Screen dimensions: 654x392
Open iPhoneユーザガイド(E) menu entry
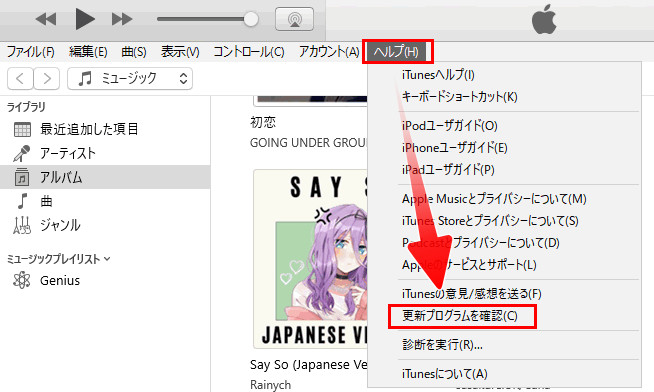[x=455, y=148]
